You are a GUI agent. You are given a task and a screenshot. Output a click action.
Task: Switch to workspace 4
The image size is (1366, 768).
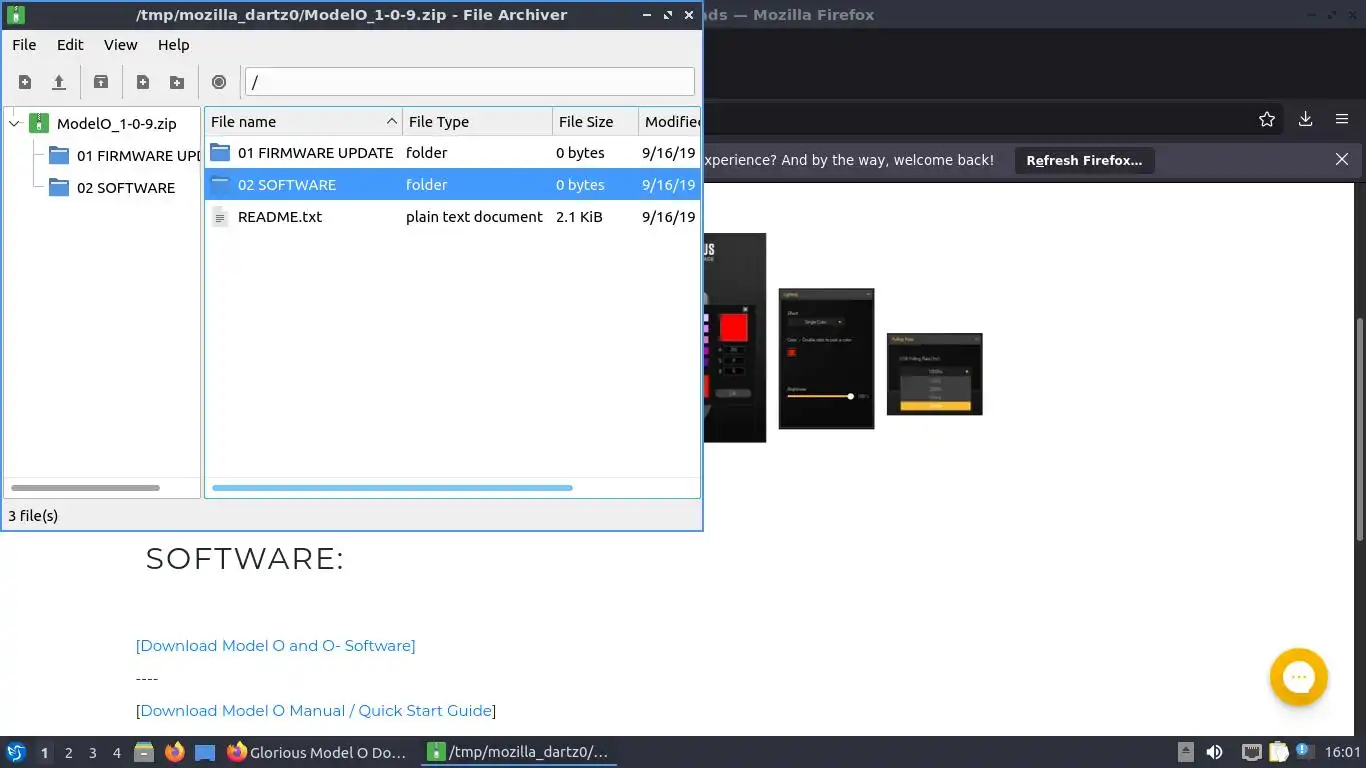[x=116, y=753]
